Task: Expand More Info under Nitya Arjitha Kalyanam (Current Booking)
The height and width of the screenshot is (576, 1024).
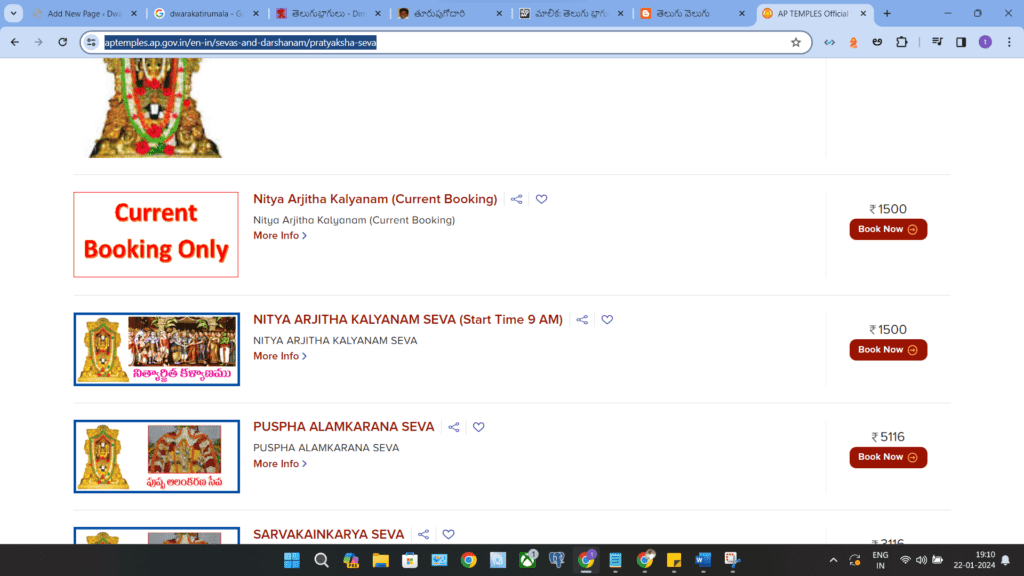Action: click(x=280, y=236)
